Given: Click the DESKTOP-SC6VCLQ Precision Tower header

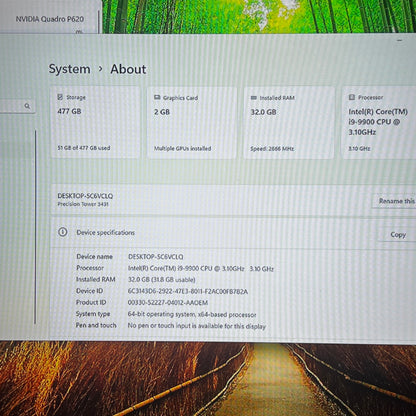Looking at the screenshot, I should tap(85, 199).
